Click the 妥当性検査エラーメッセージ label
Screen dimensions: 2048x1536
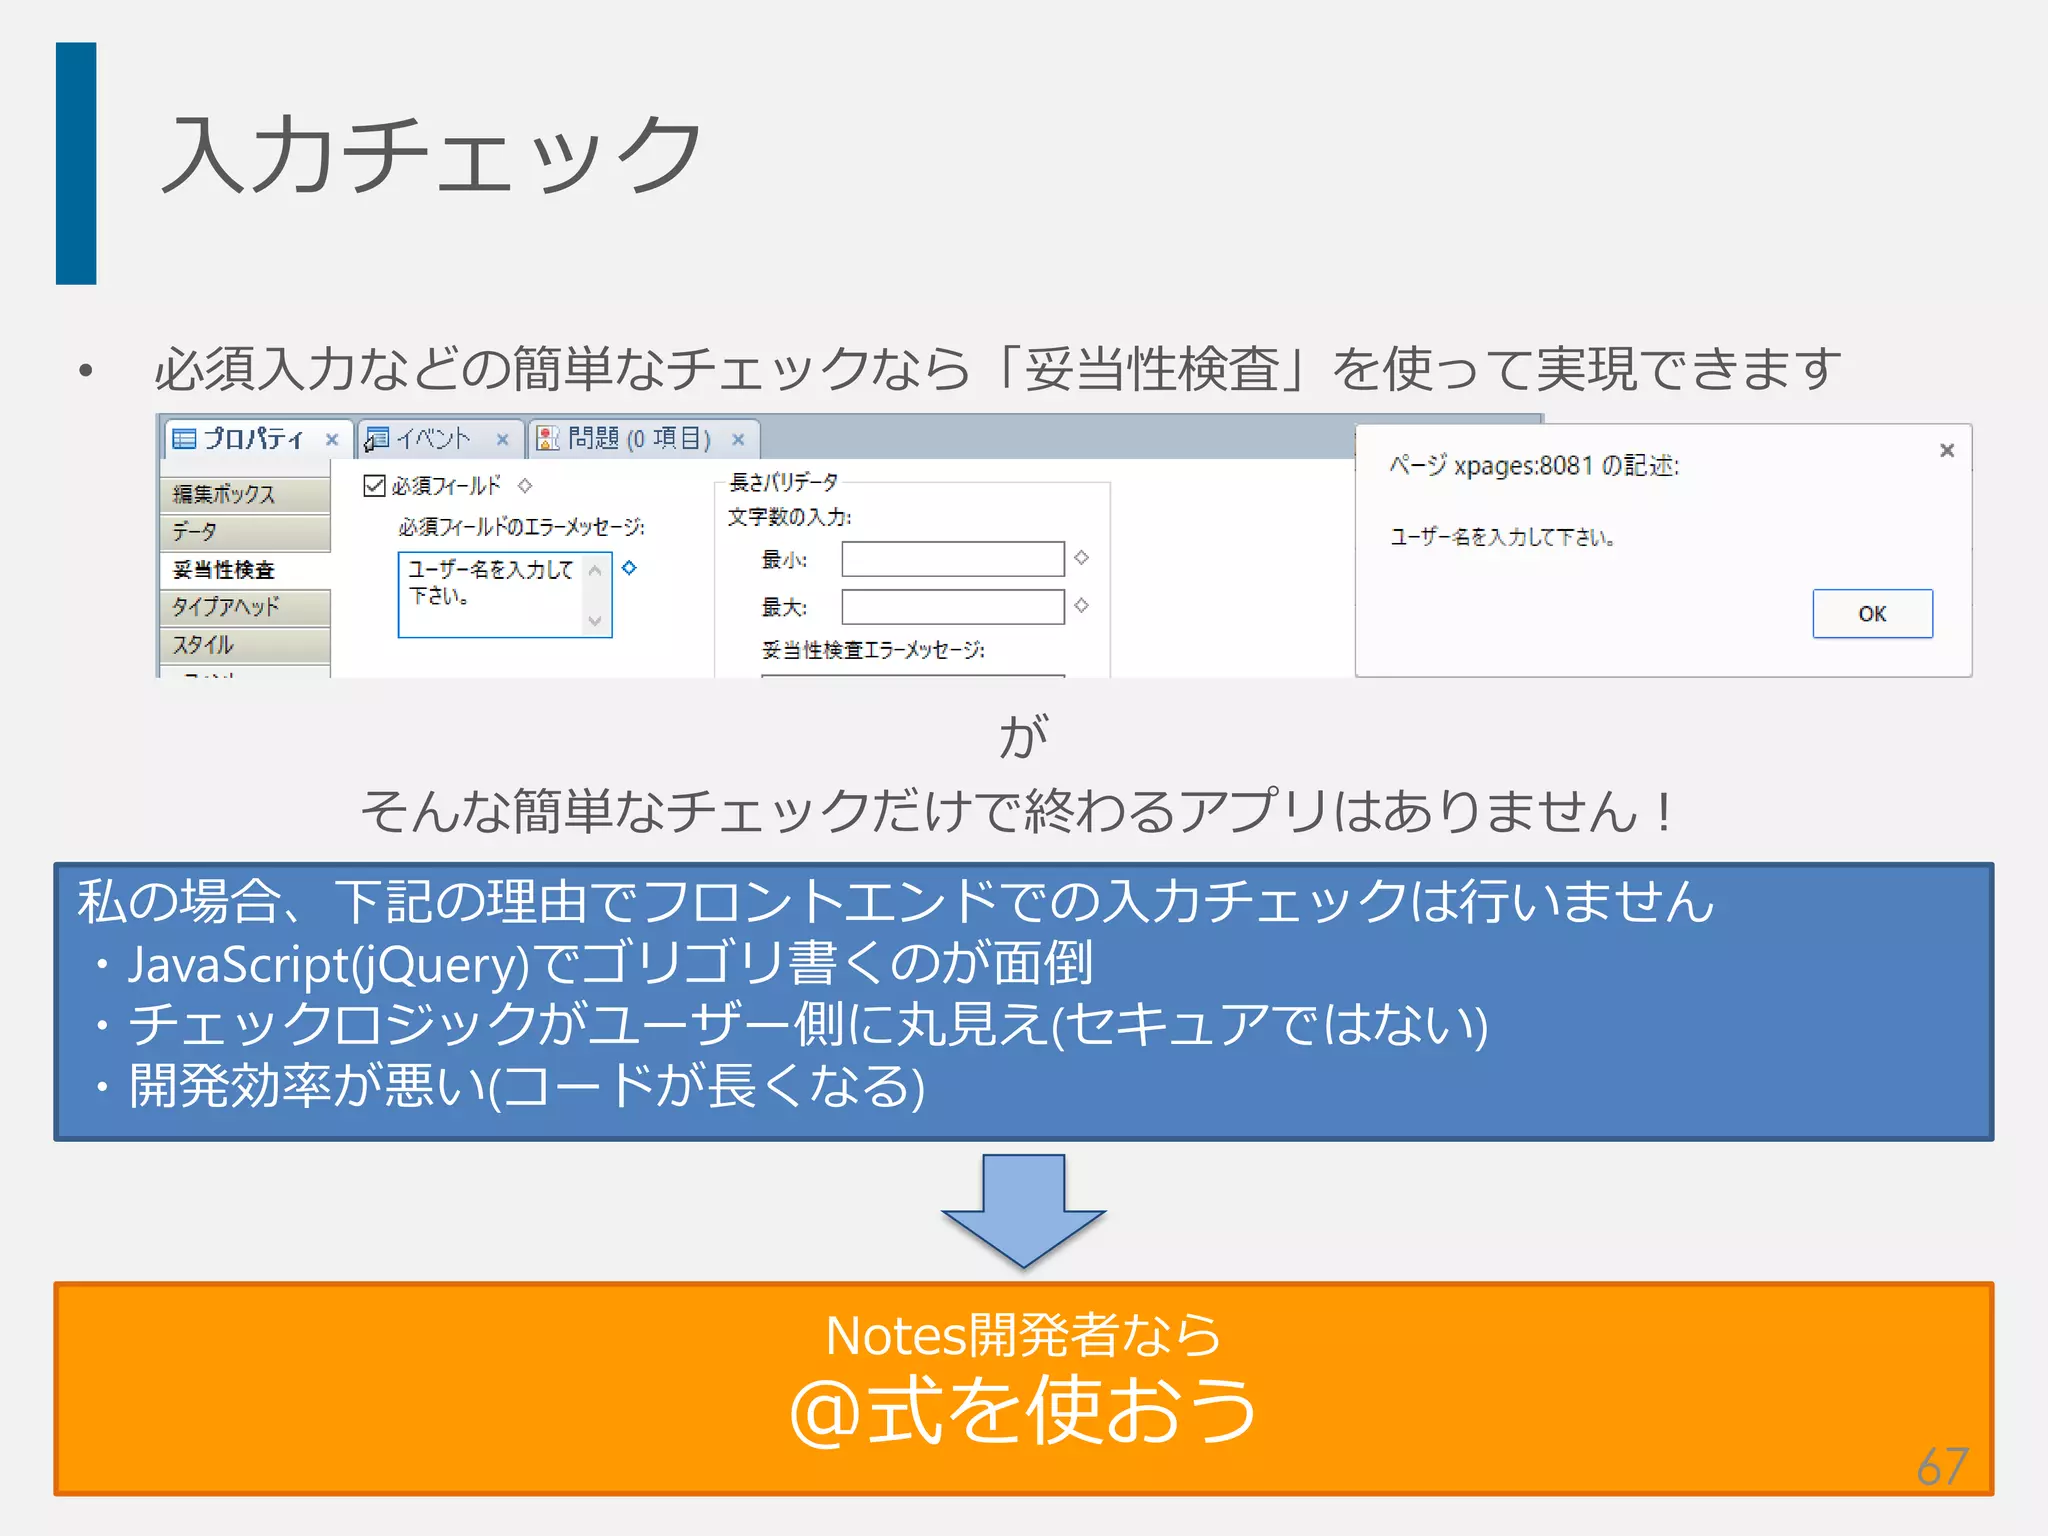click(873, 651)
